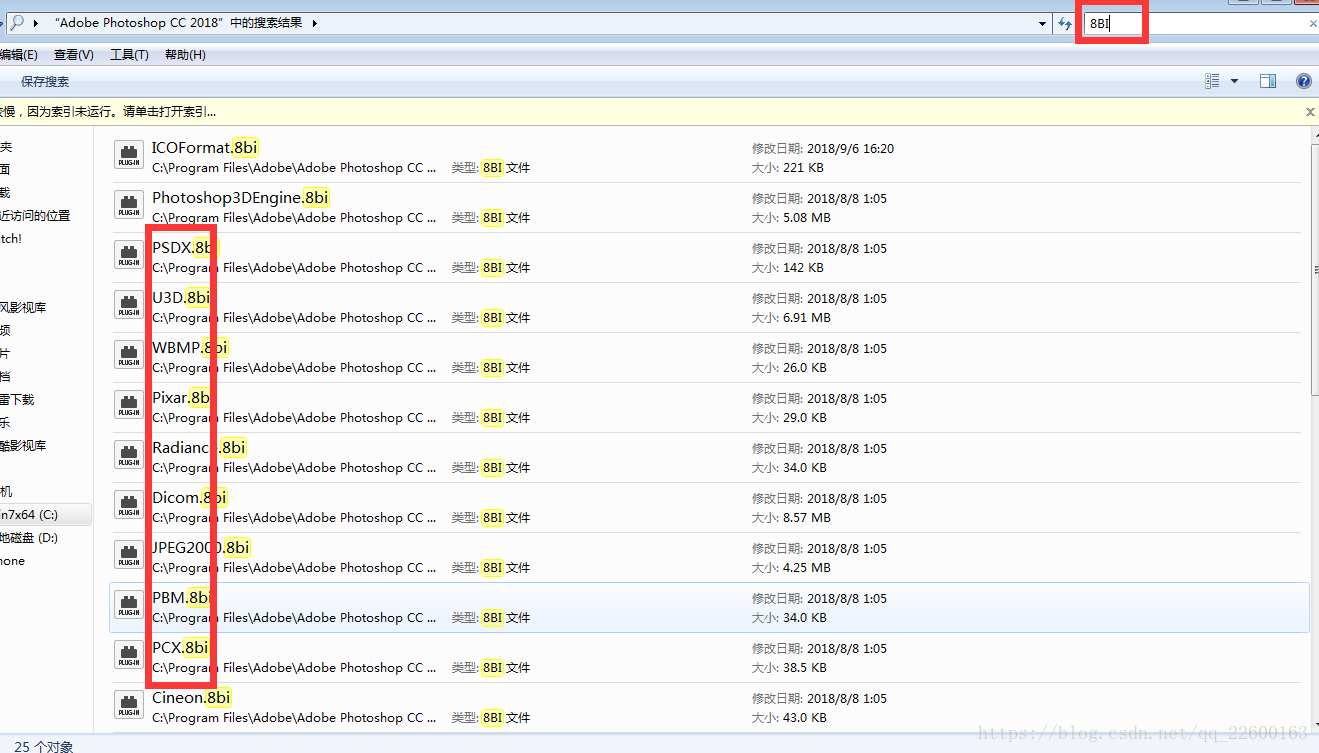The width and height of the screenshot is (1319, 753).
Task: Close the yellow index information bar
Action: (x=1310, y=112)
